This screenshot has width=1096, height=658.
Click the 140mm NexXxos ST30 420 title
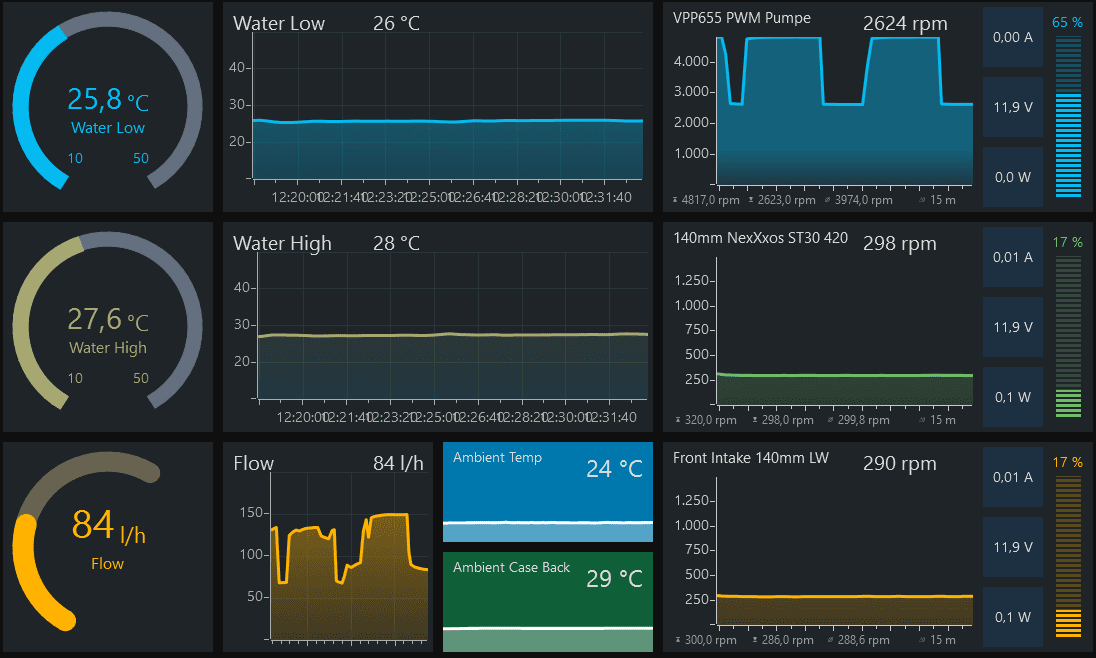coord(760,238)
